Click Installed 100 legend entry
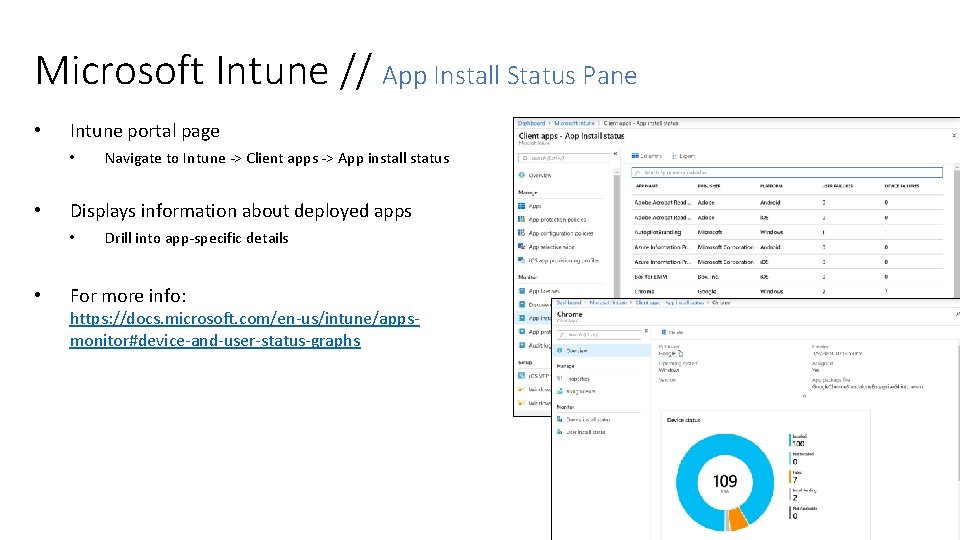The width and height of the screenshot is (960, 540). pyautogui.click(x=798, y=440)
